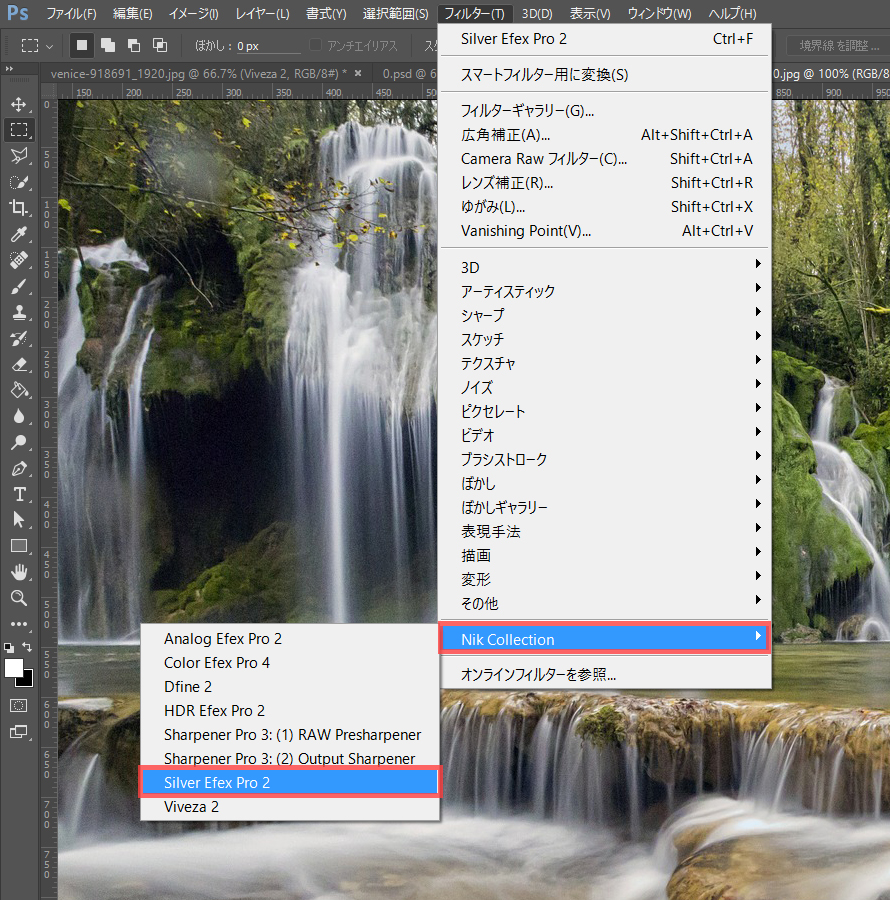Viewport: 890px width, 900px height.
Task: Select the Dodge tool
Action: click(19, 443)
